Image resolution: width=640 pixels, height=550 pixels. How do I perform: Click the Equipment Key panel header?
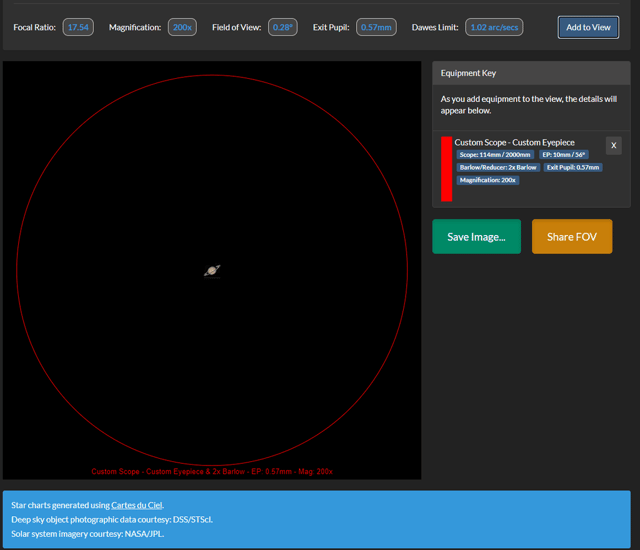tap(531, 73)
